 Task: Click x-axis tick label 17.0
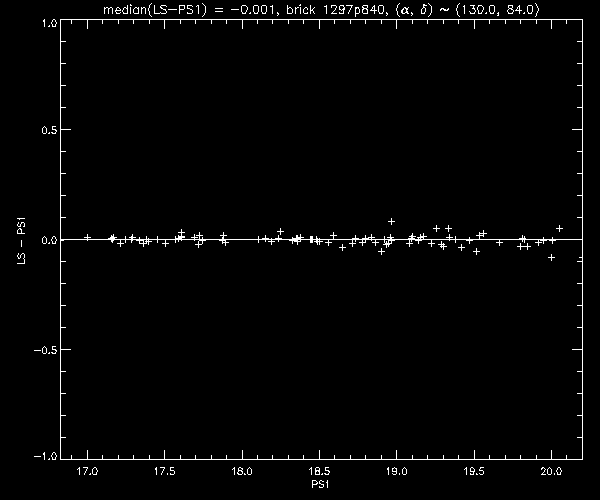[x=87, y=471]
